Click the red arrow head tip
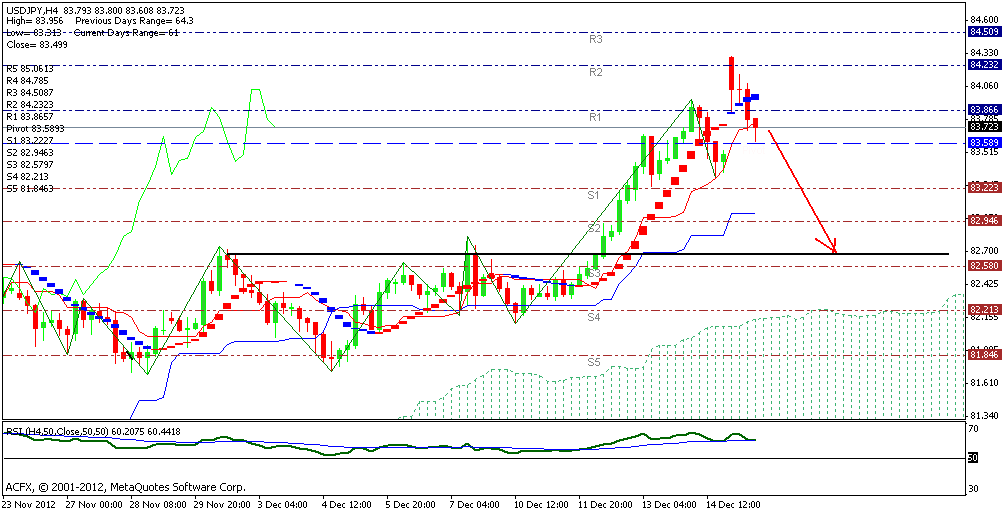The height and width of the screenshot is (512, 1003). click(x=835, y=252)
